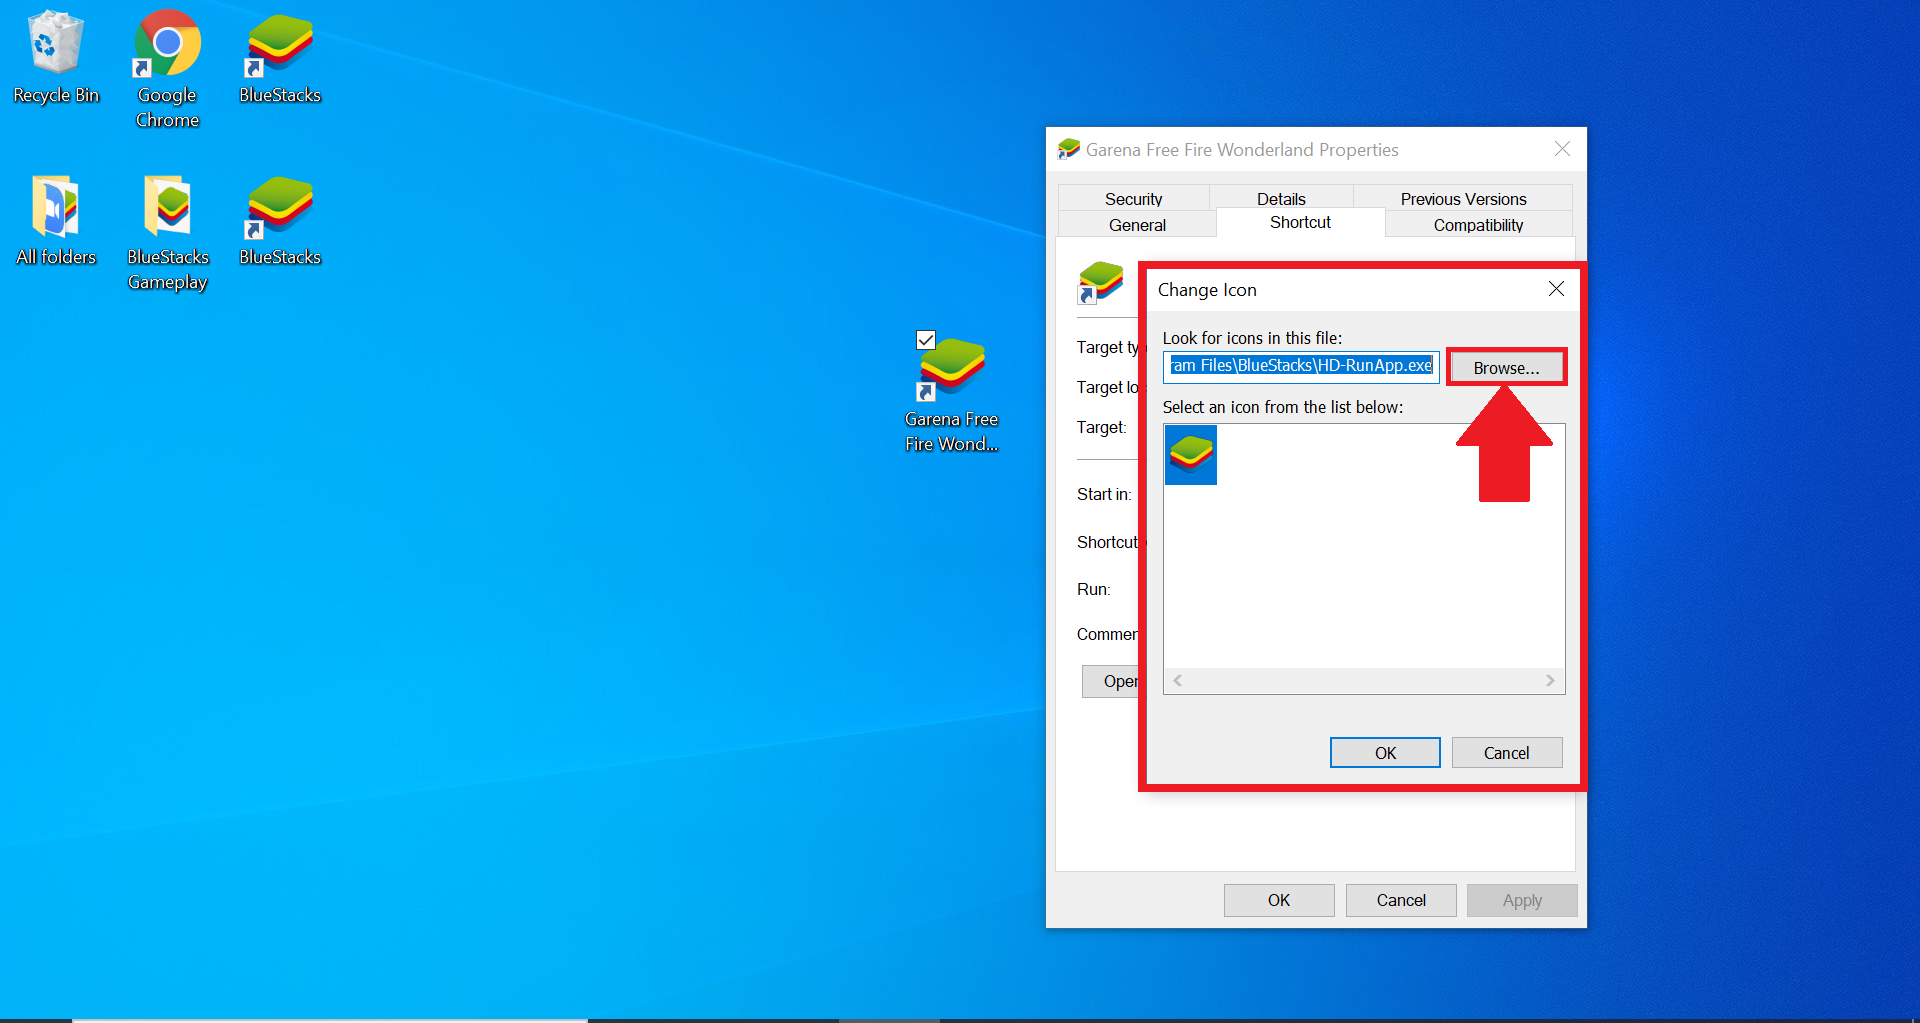This screenshot has height=1023, width=1920.
Task: Select the All folders desktop icon
Action: (x=56, y=220)
